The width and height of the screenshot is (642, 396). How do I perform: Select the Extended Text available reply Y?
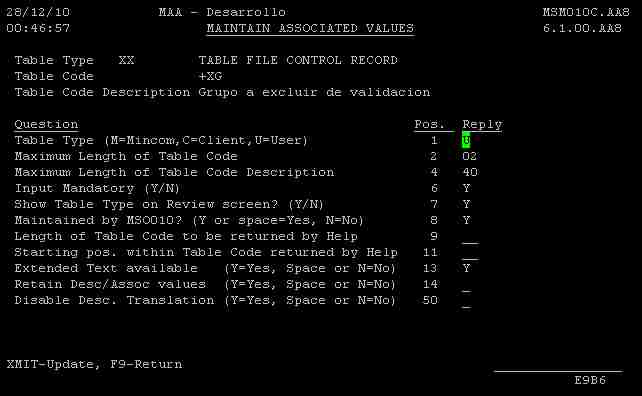466,268
